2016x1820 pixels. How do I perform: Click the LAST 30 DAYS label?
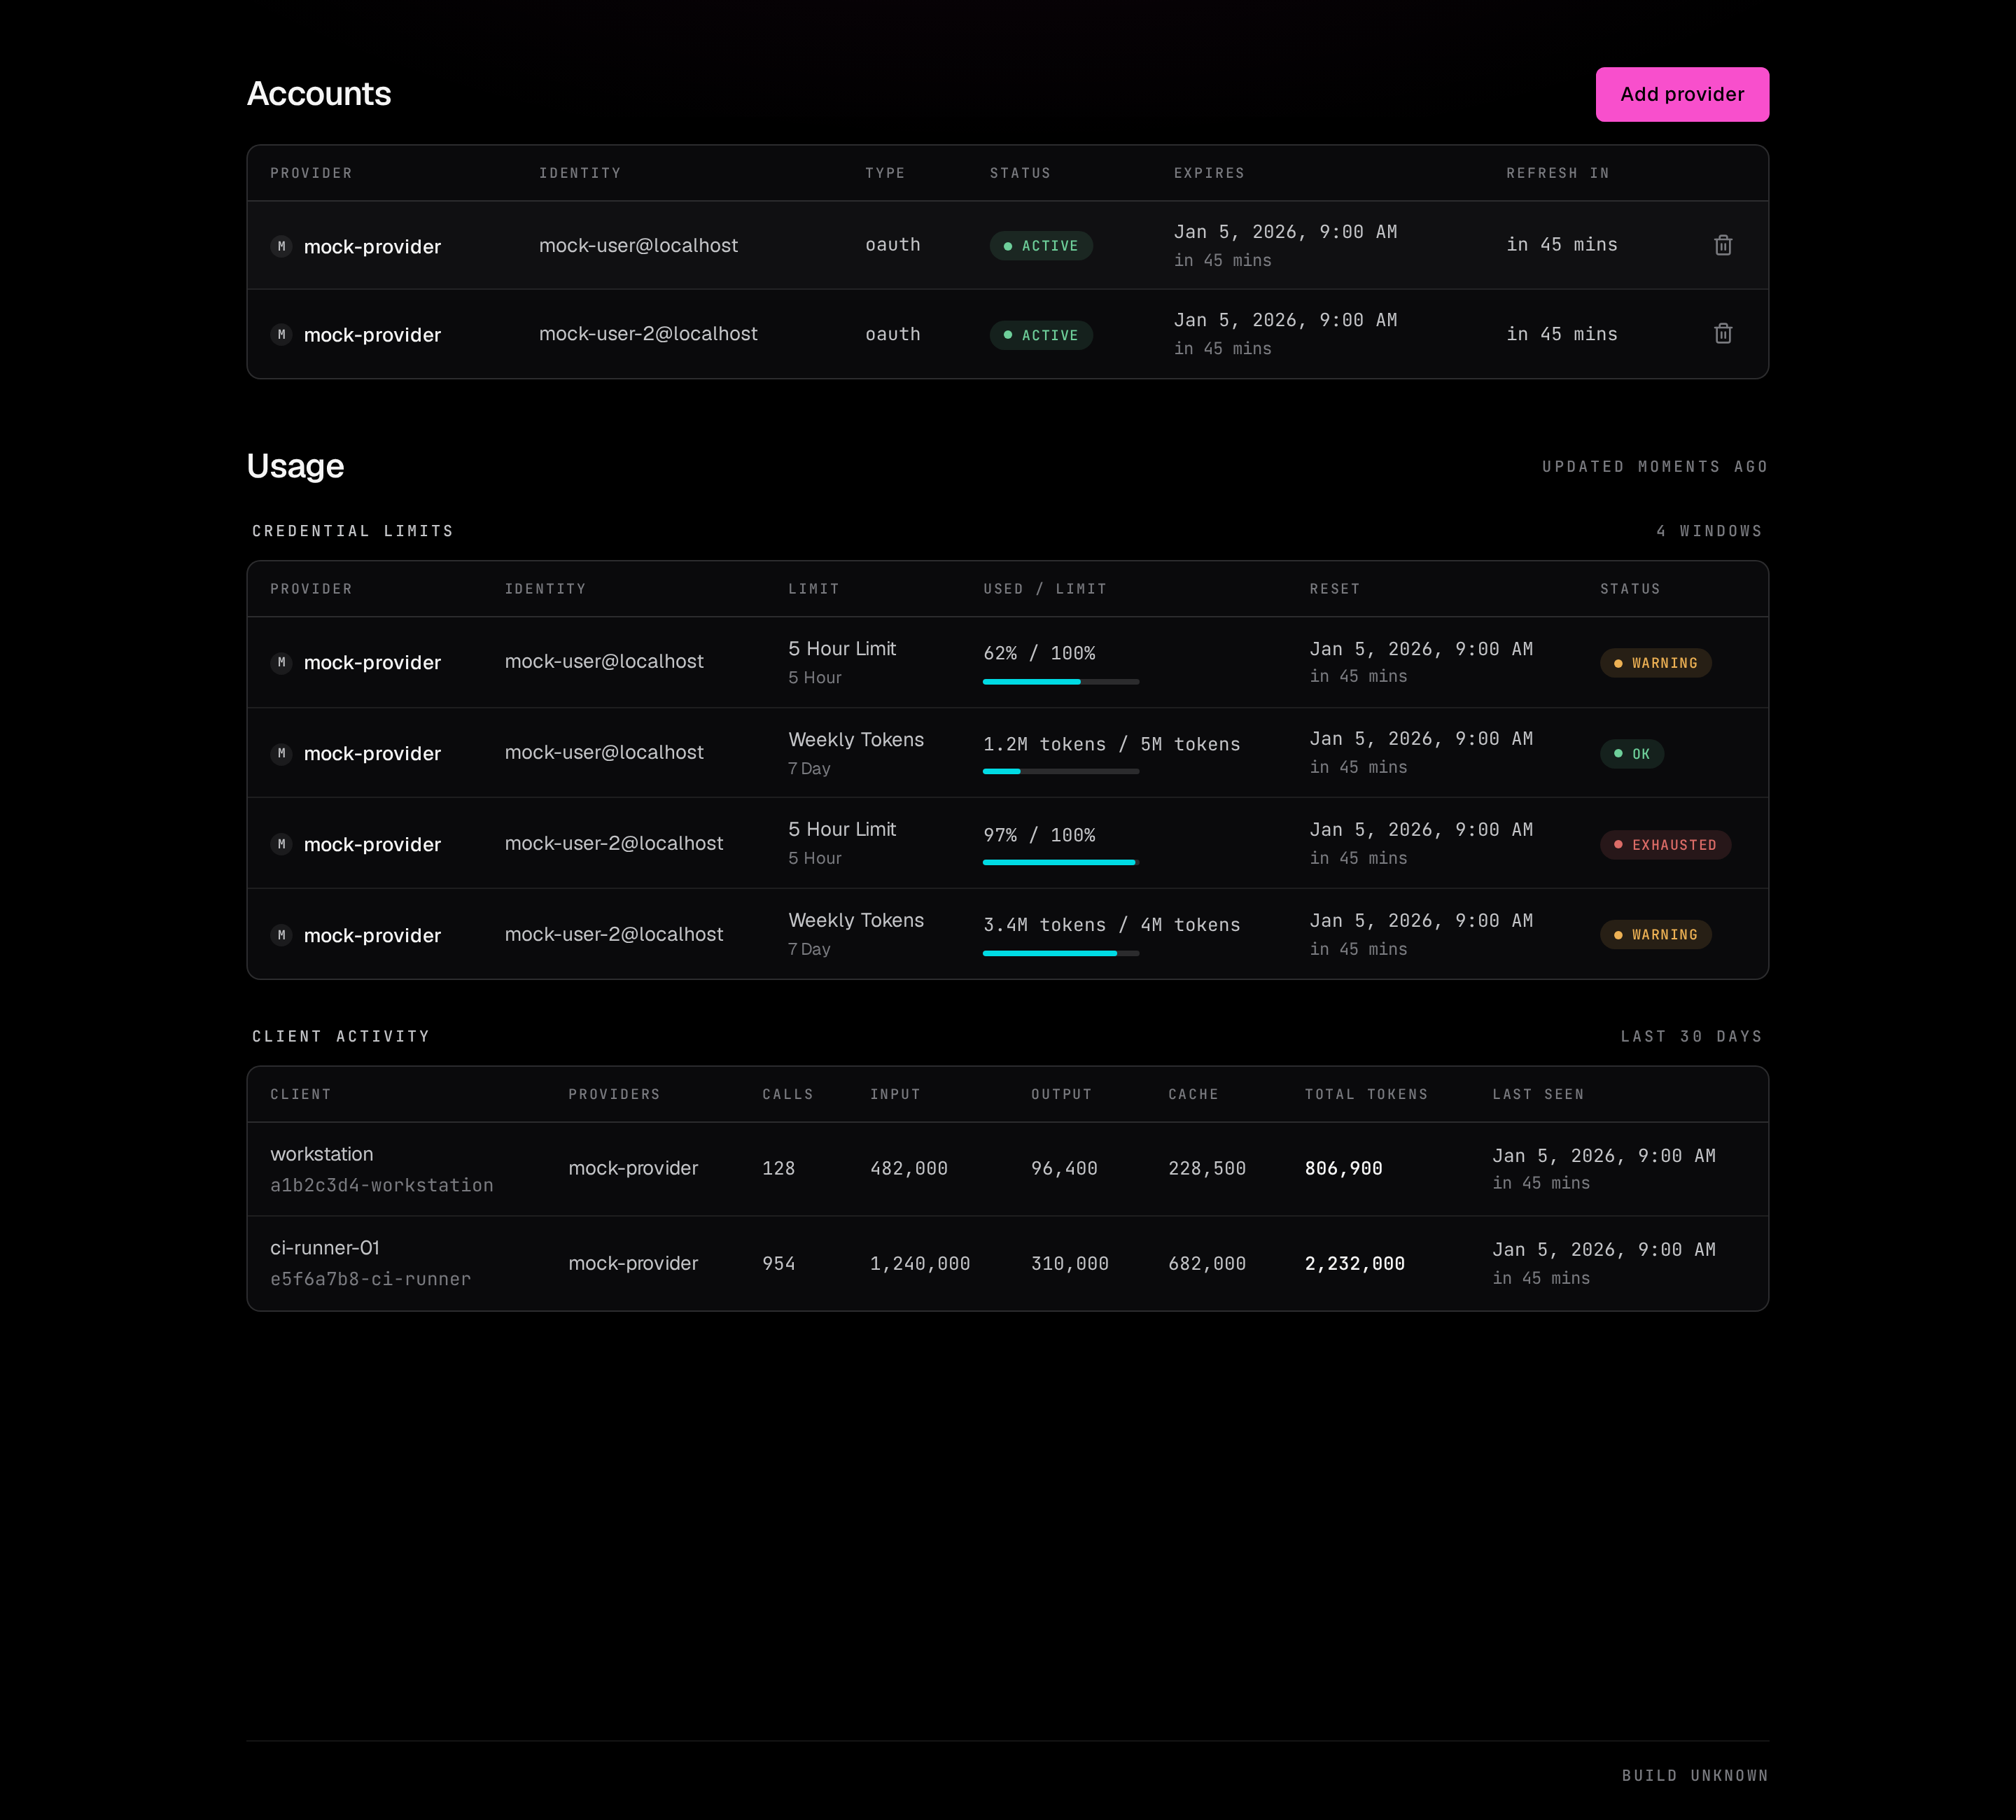click(1691, 1037)
